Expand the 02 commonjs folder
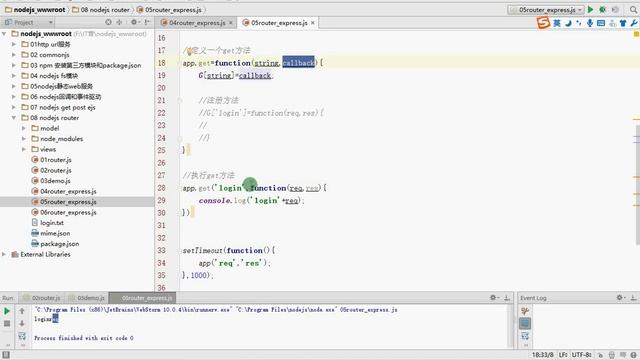The height and width of the screenshot is (360, 640). pos(14,55)
